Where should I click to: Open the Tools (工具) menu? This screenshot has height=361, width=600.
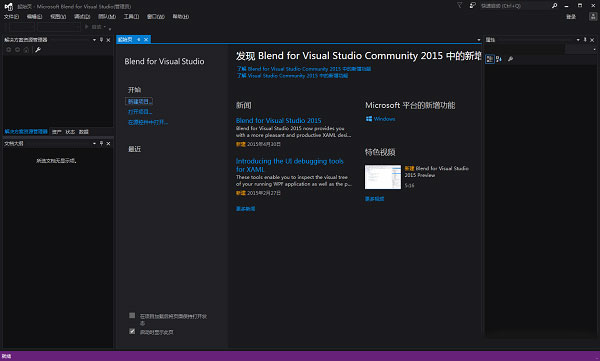[x=131, y=17]
